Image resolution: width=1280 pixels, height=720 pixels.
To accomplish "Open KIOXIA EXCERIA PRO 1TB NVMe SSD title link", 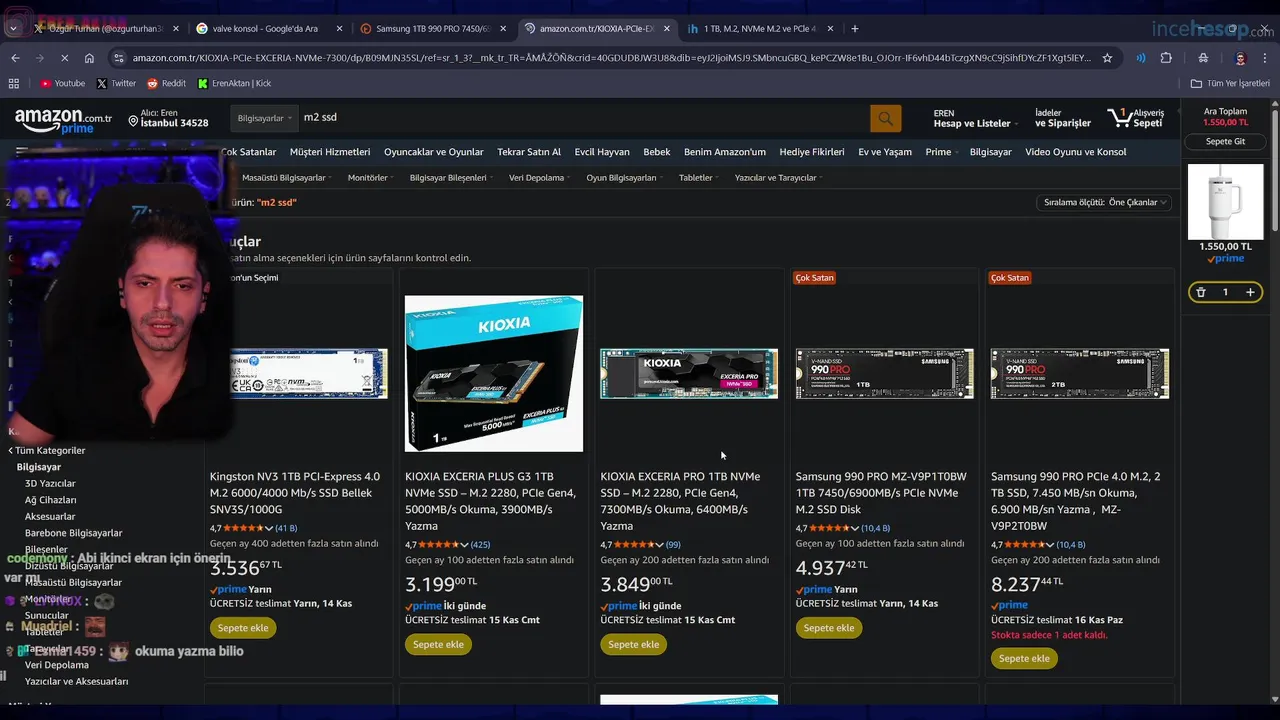I will [680, 501].
